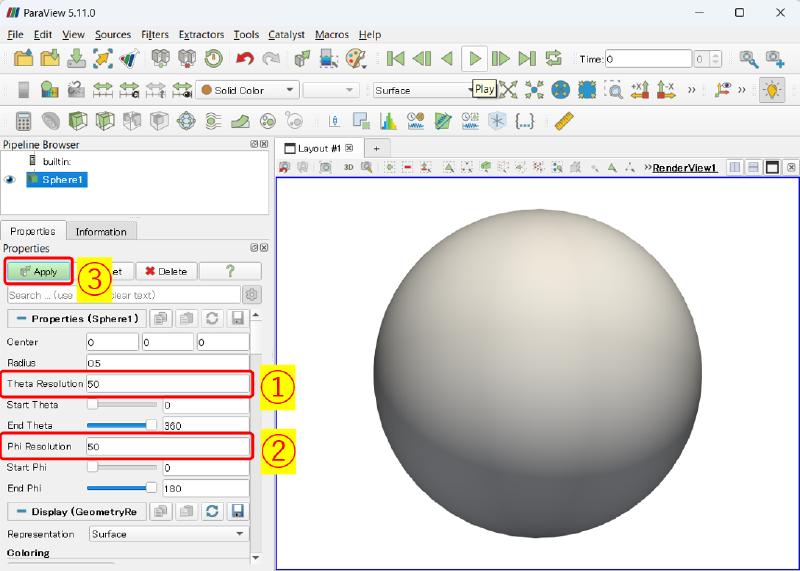
Task: Switch to the Information tab
Action: click(101, 231)
